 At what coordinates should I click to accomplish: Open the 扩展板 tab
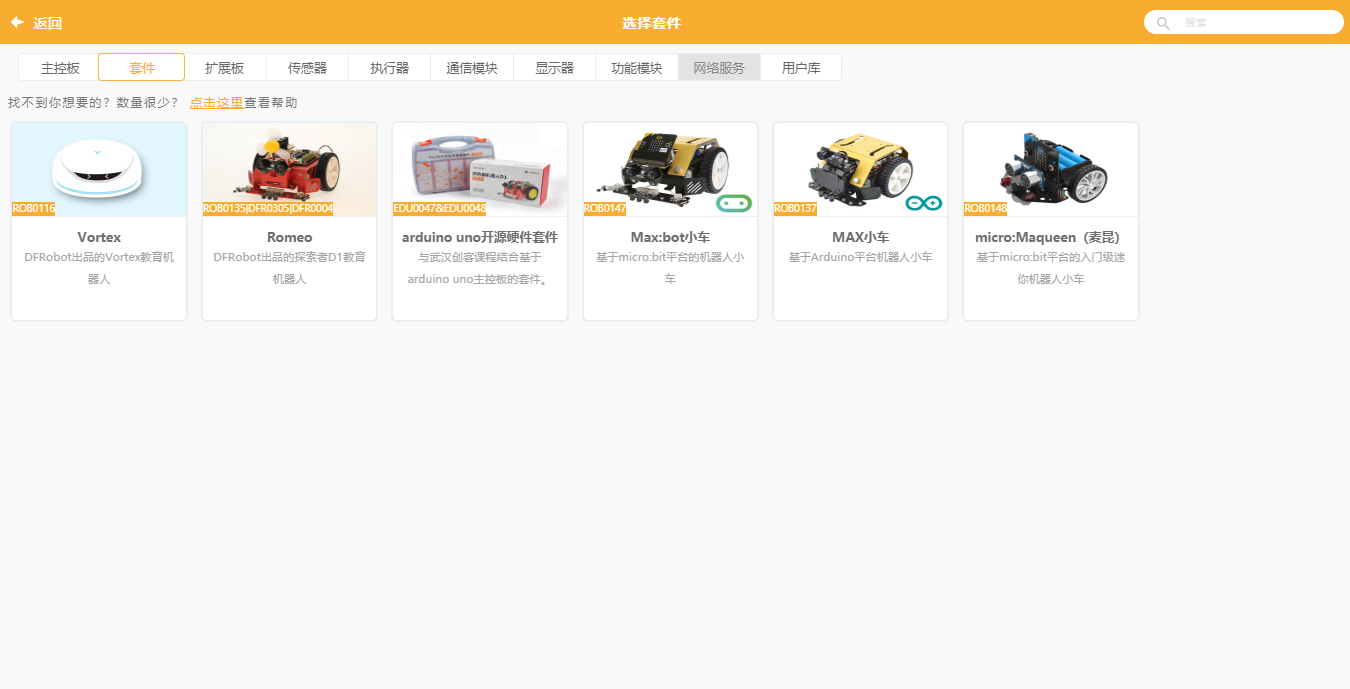[225, 68]
